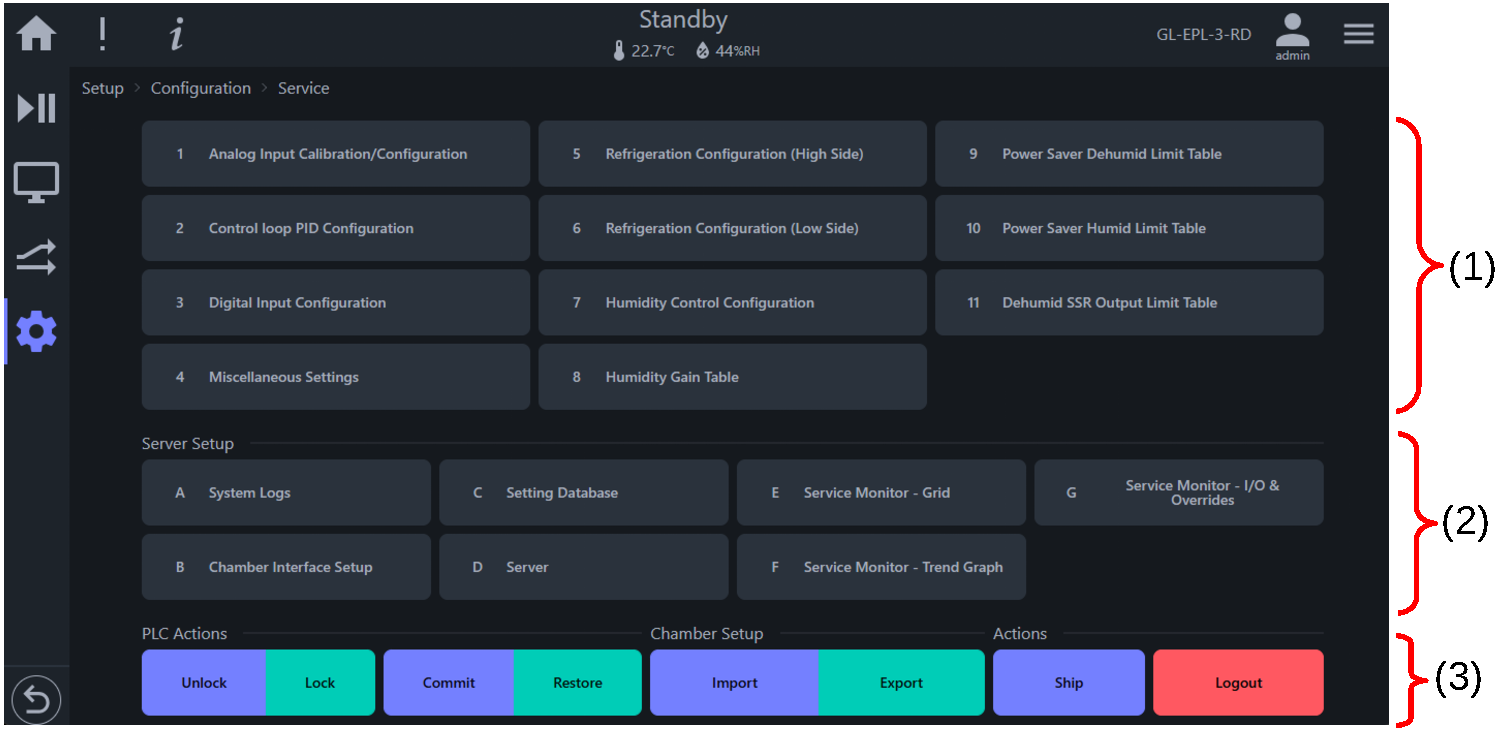Open the hamburger menu

point(1358,34)
